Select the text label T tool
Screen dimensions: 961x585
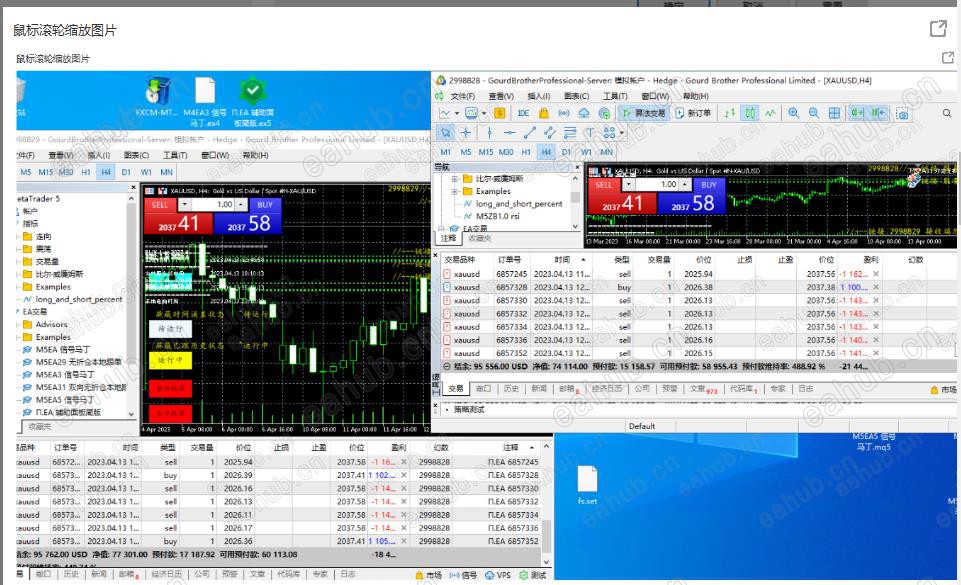590,132
